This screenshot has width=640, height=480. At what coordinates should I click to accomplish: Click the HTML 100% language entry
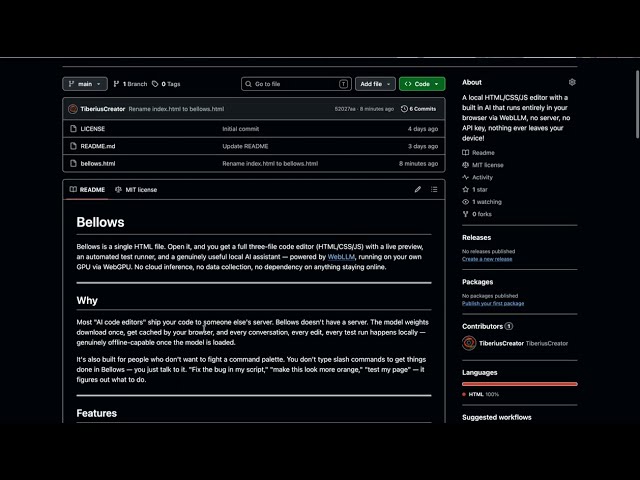click(x=481, y=394)
